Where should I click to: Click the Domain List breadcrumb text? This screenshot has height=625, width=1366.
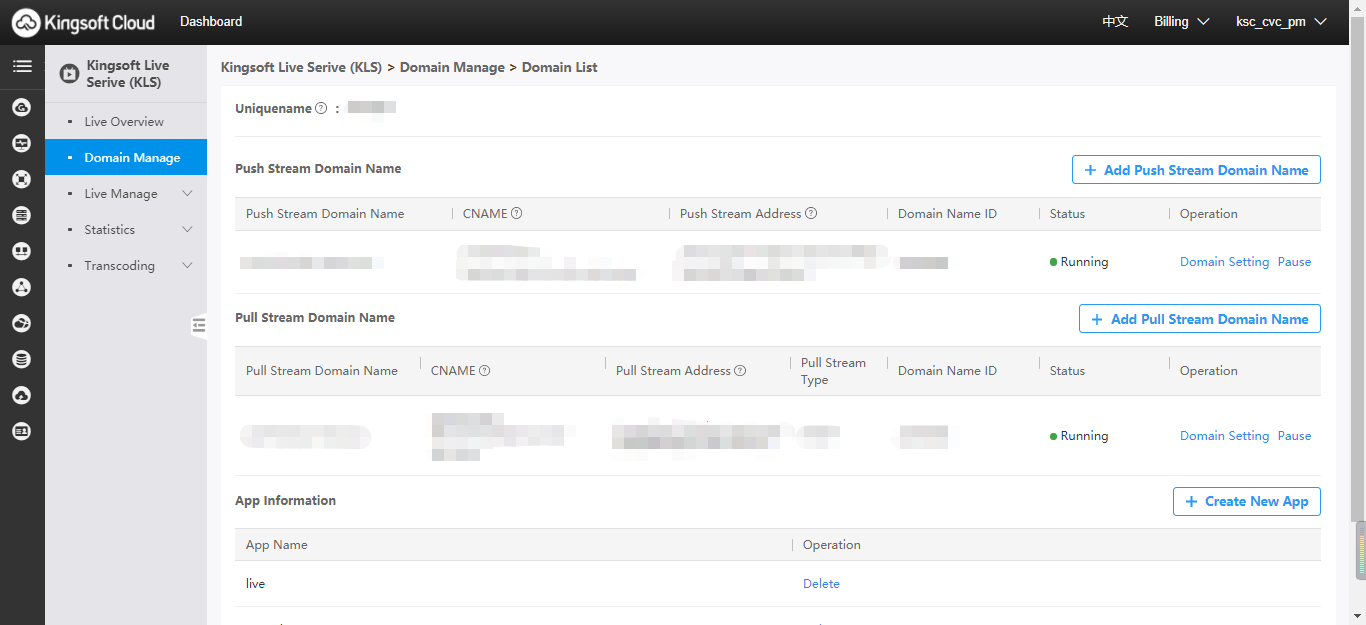560,67
